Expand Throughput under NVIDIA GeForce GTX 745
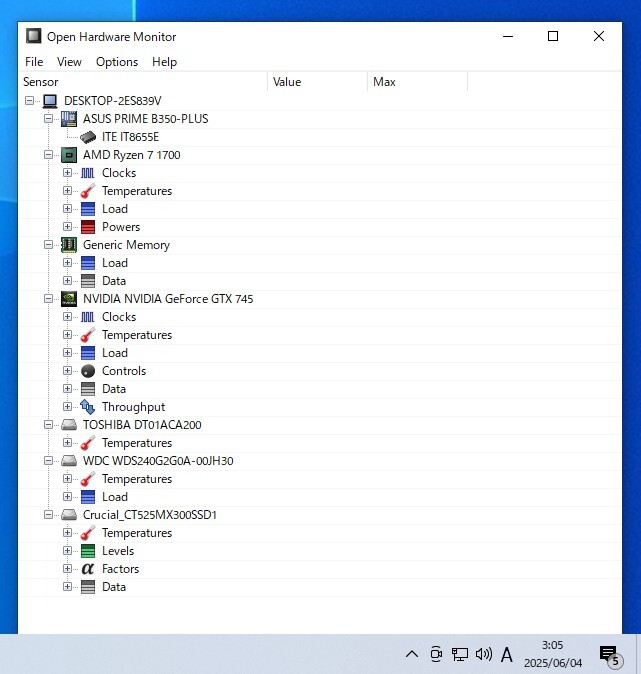The height and width of the screenshot is (674, 641). 67,407
